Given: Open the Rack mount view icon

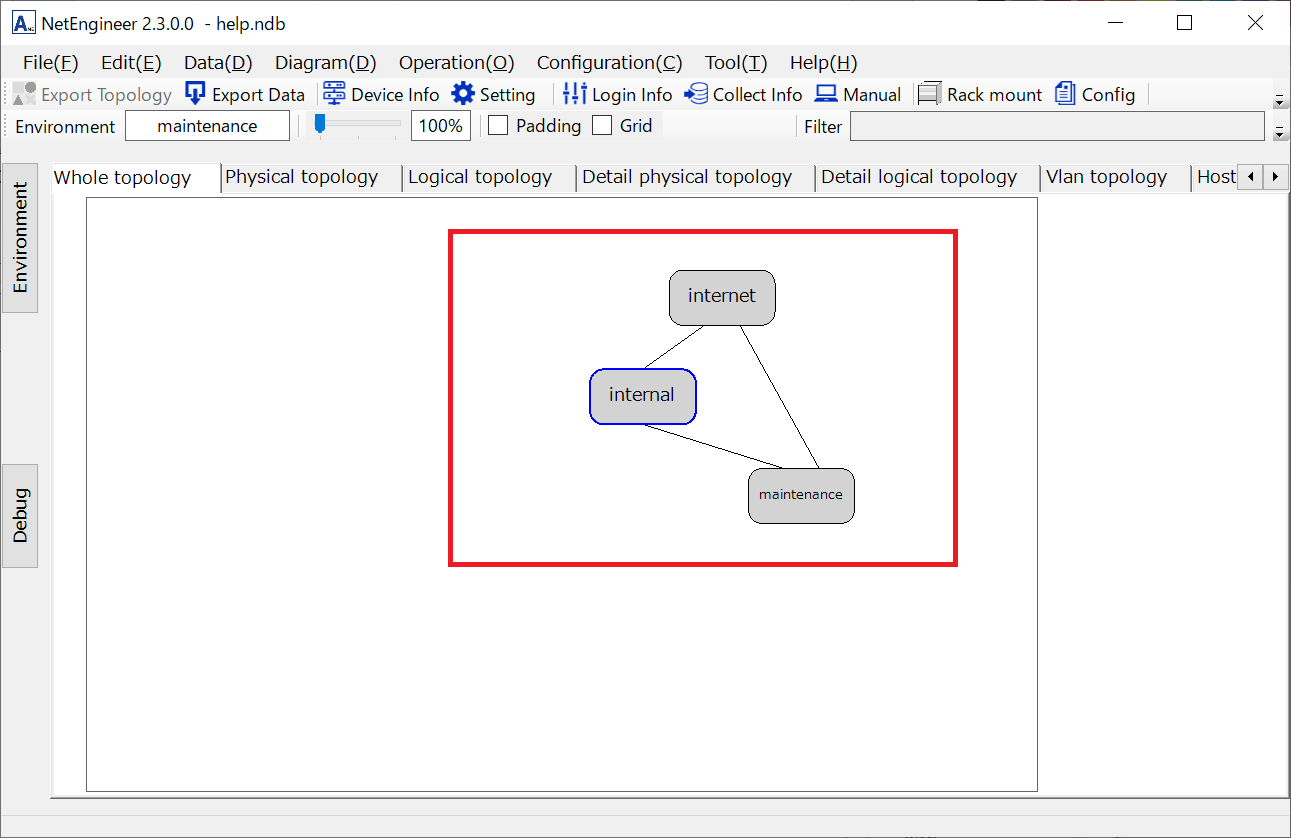Looking at the screenshot, I should pyautogui.click(x=930, y=94).
